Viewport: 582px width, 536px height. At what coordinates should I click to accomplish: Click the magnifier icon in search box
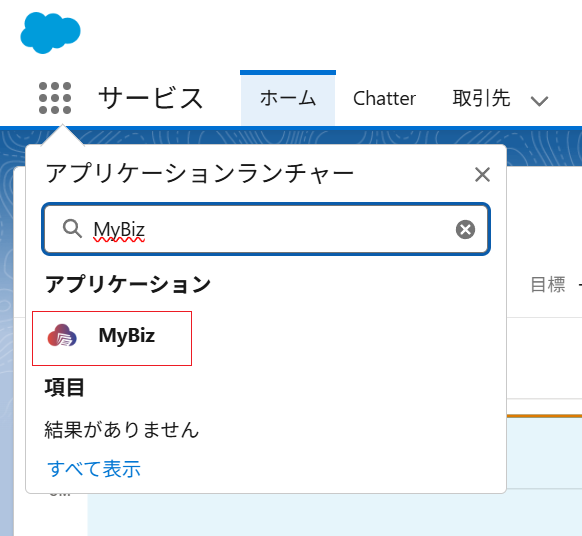pyautogui.click(x=72, y=228)
